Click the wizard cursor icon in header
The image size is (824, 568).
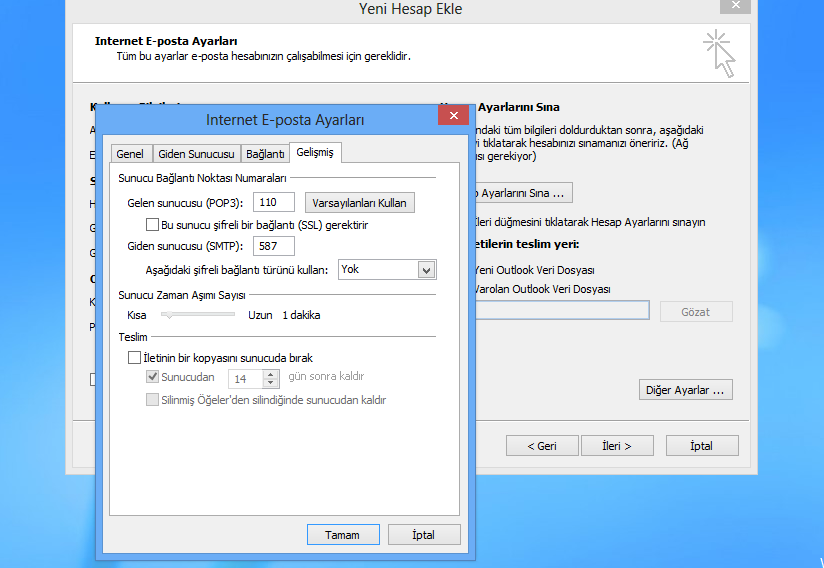pyautogui.click(x=718, y=53)
